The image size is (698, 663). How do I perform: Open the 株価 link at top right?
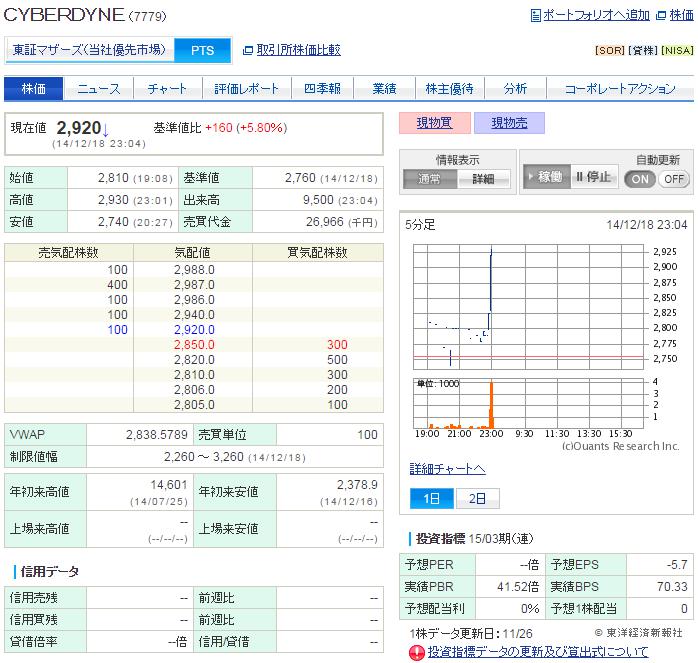click(x=681, y=15)
